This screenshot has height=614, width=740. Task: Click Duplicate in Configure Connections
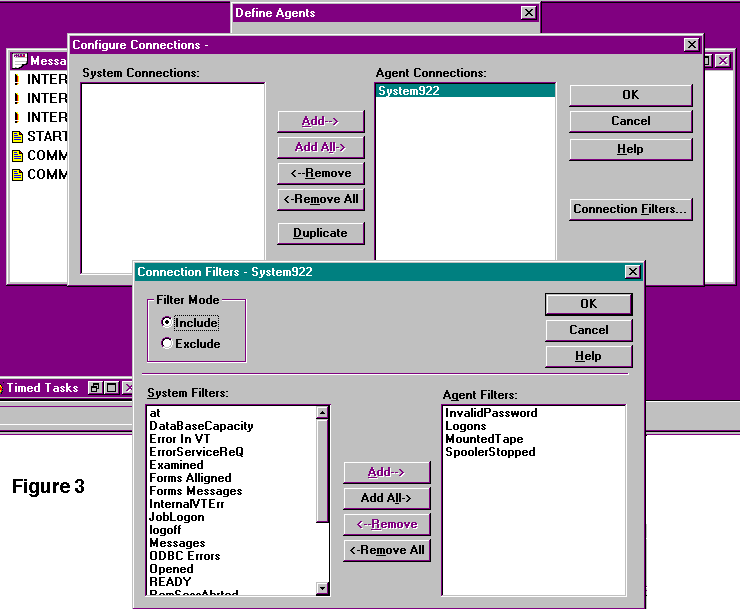coord(320,233)
